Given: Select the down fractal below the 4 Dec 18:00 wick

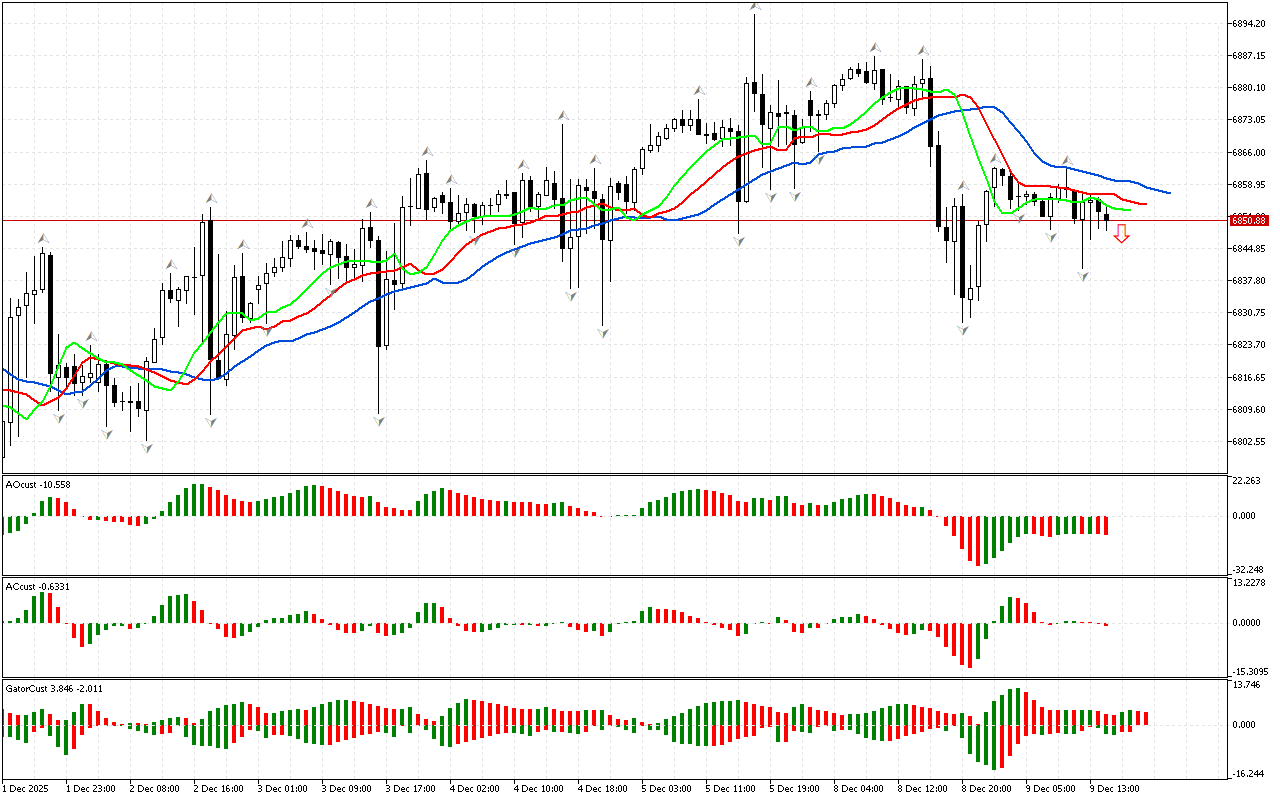Looking at the screenshot, I should (x=604, y=332).
